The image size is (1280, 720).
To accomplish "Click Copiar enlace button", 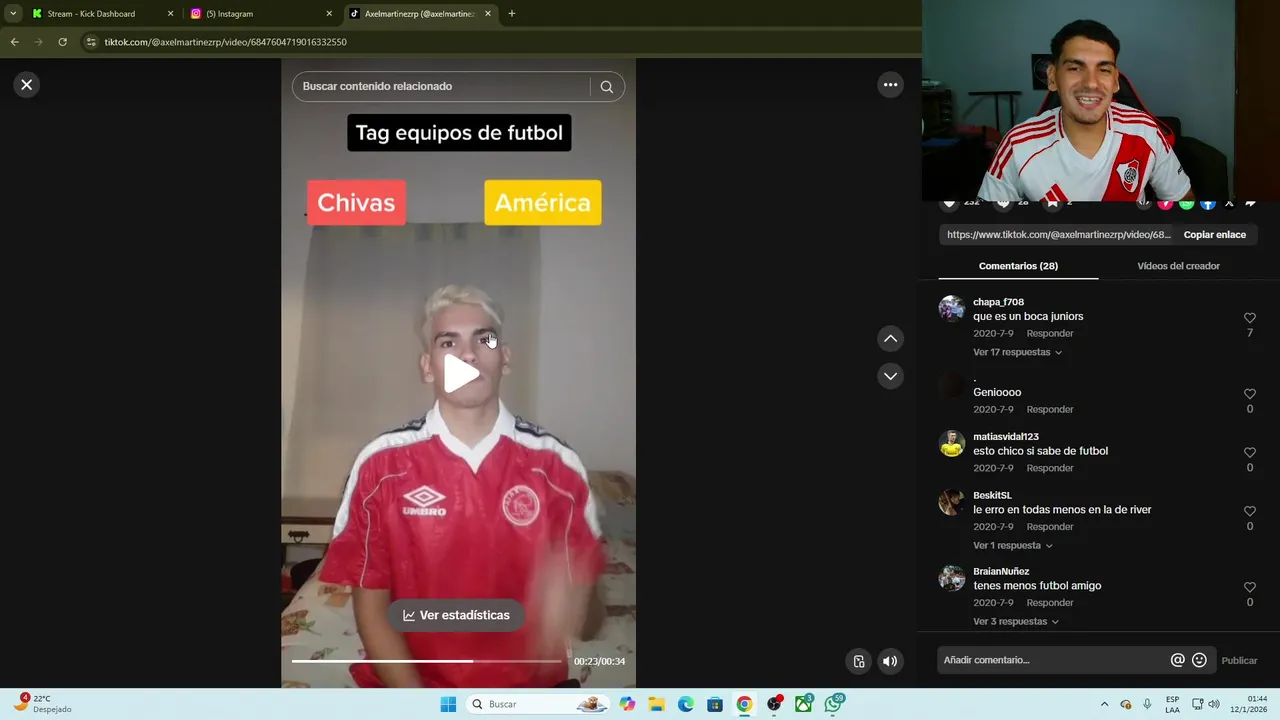I will point(1215,235).
